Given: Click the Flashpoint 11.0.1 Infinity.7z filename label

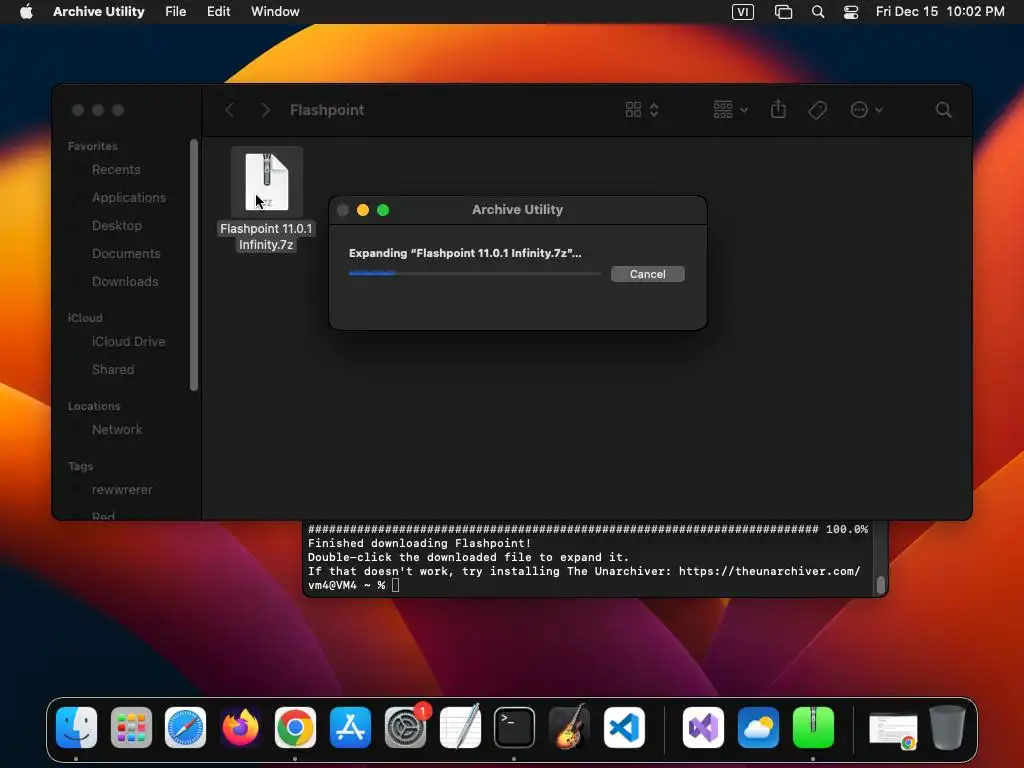Looking at the screenshot, I should click(266, 236).
